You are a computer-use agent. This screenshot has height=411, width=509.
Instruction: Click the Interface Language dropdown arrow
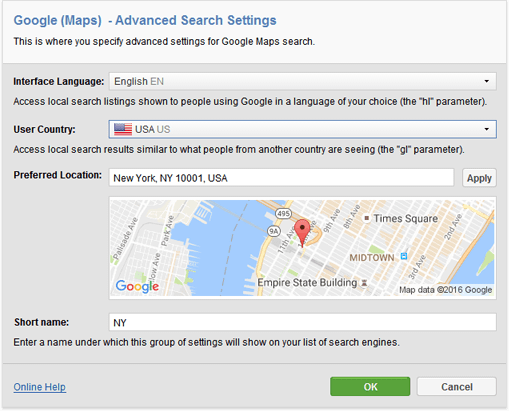[487, 81]
